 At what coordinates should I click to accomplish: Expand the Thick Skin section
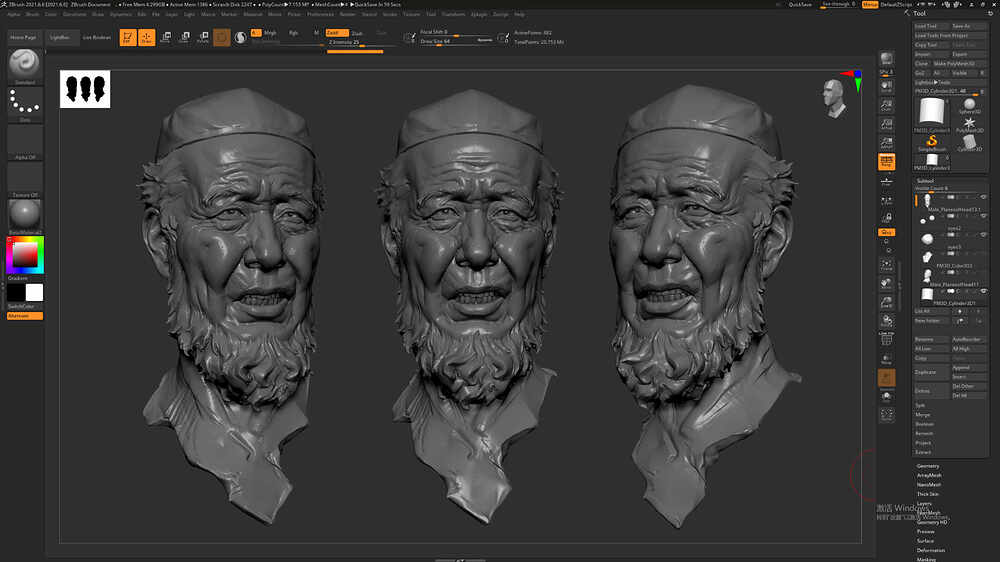click(x=928, y=494)
